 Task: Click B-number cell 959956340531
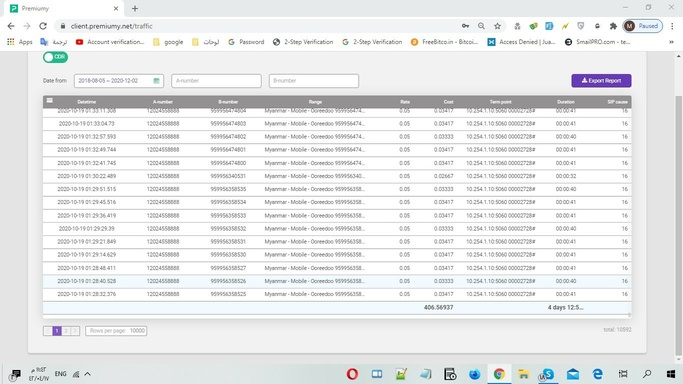228,176
